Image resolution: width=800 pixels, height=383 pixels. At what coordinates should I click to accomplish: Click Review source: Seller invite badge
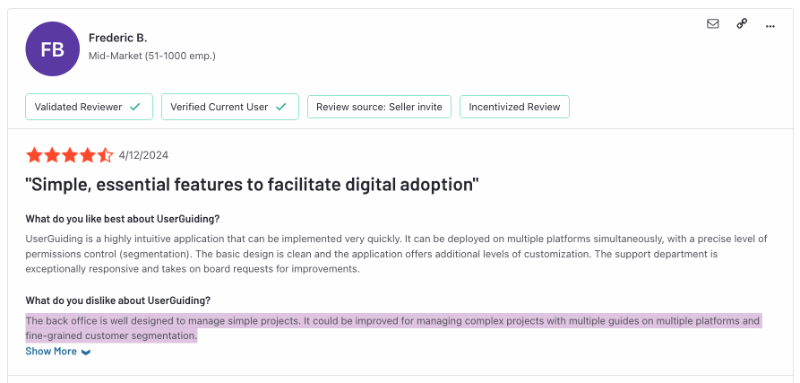pyautogui.click(x=379, y=107)
